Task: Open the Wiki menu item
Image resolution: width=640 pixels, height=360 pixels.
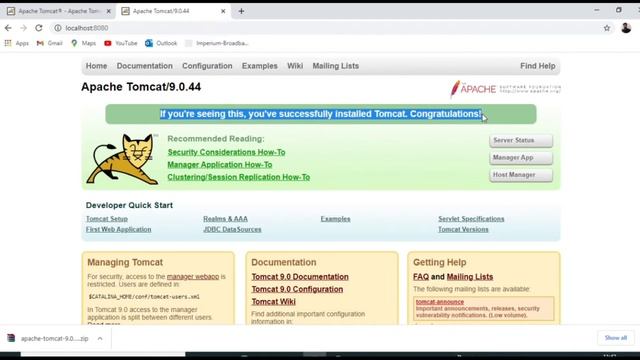Action: click(295, 66)
